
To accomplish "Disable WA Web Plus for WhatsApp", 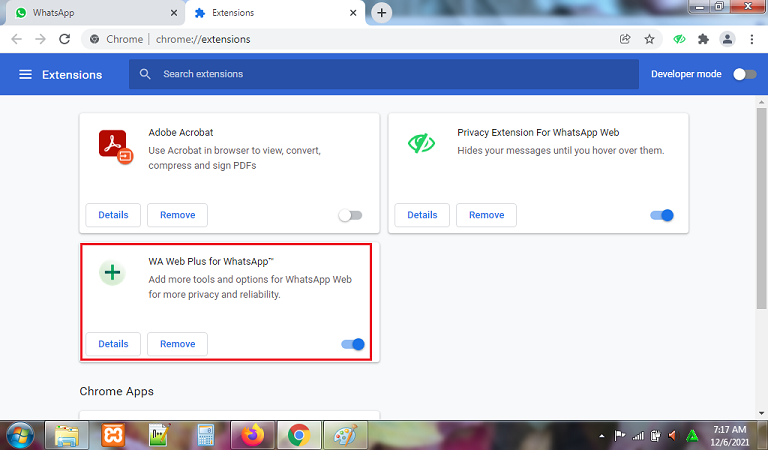I will tap(353, 344).
